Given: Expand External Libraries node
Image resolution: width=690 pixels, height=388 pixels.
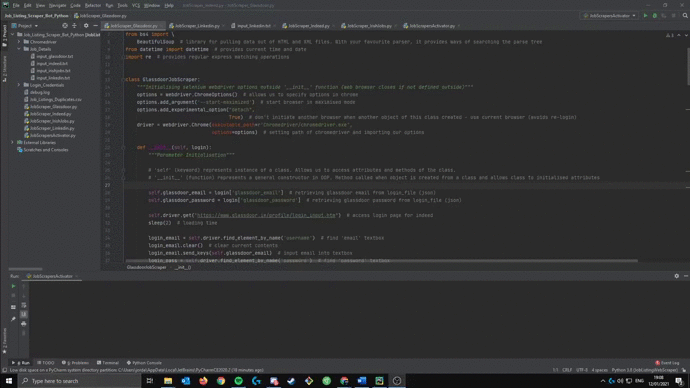Looking at the screenshot, I should pos(13,143).
